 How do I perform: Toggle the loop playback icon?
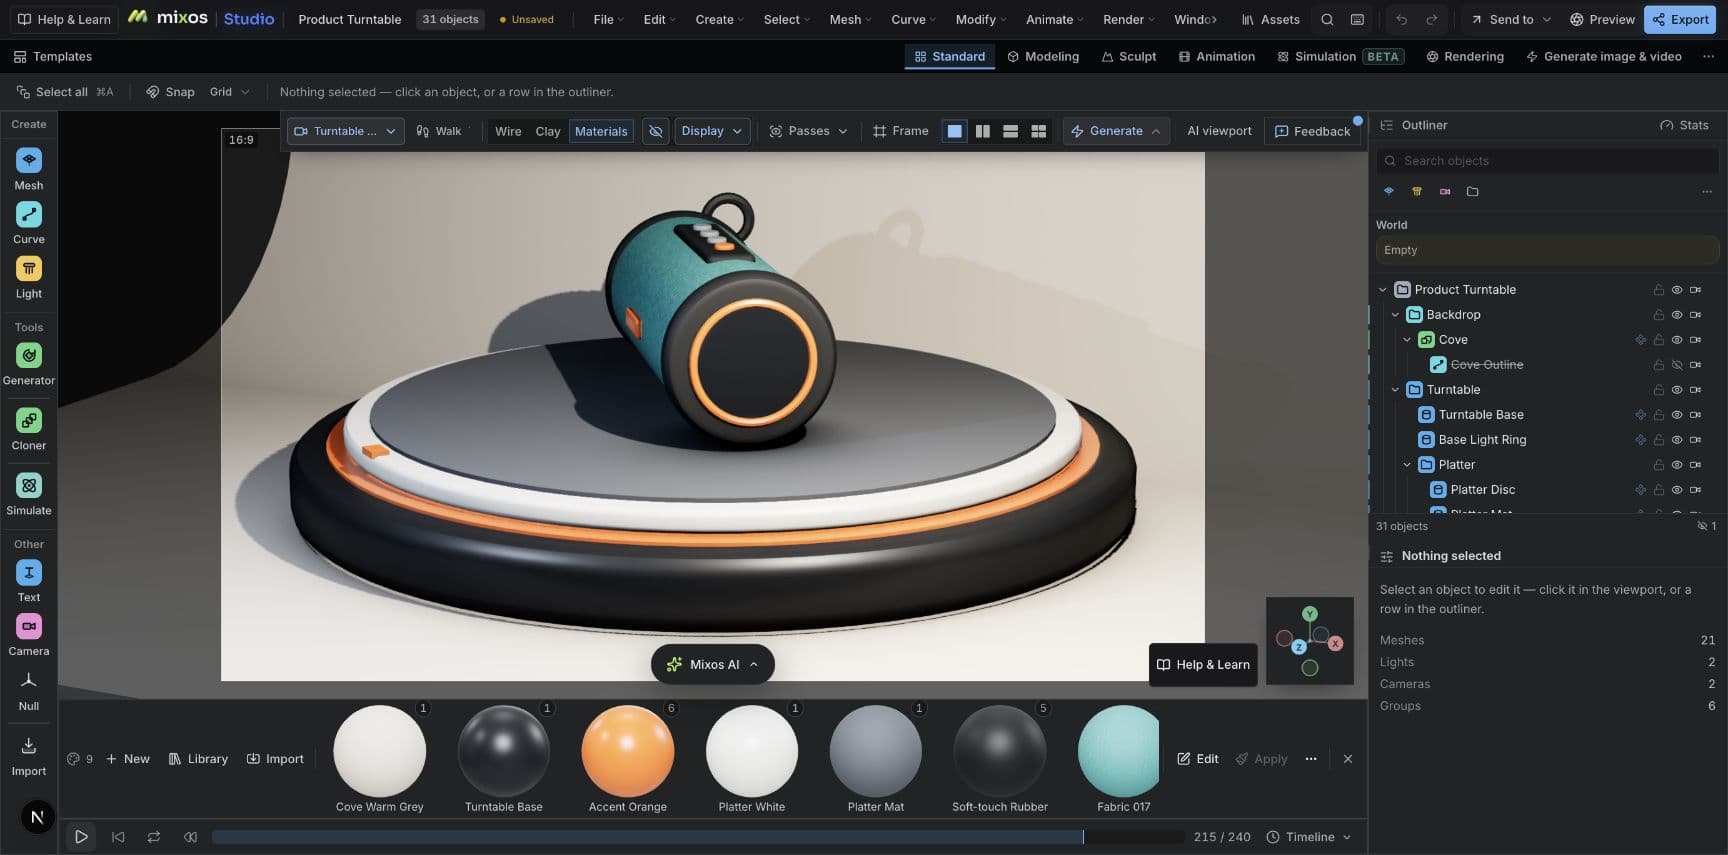pyautogui.click(x=154, y=837)
